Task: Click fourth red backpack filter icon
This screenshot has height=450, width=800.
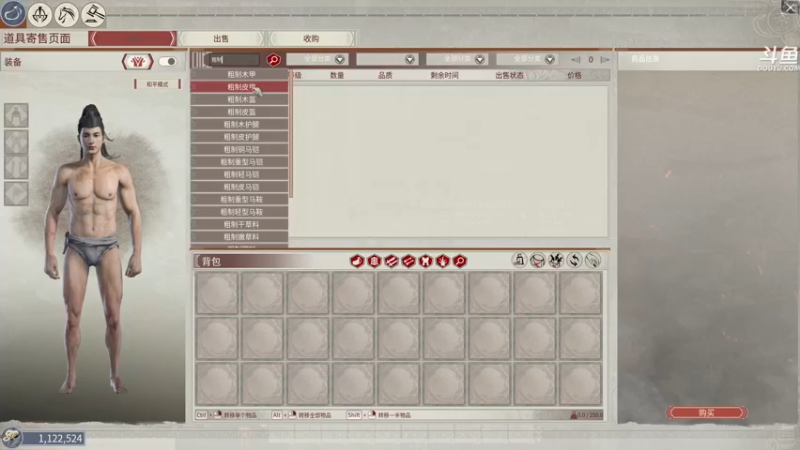Action: pos(409,261)
